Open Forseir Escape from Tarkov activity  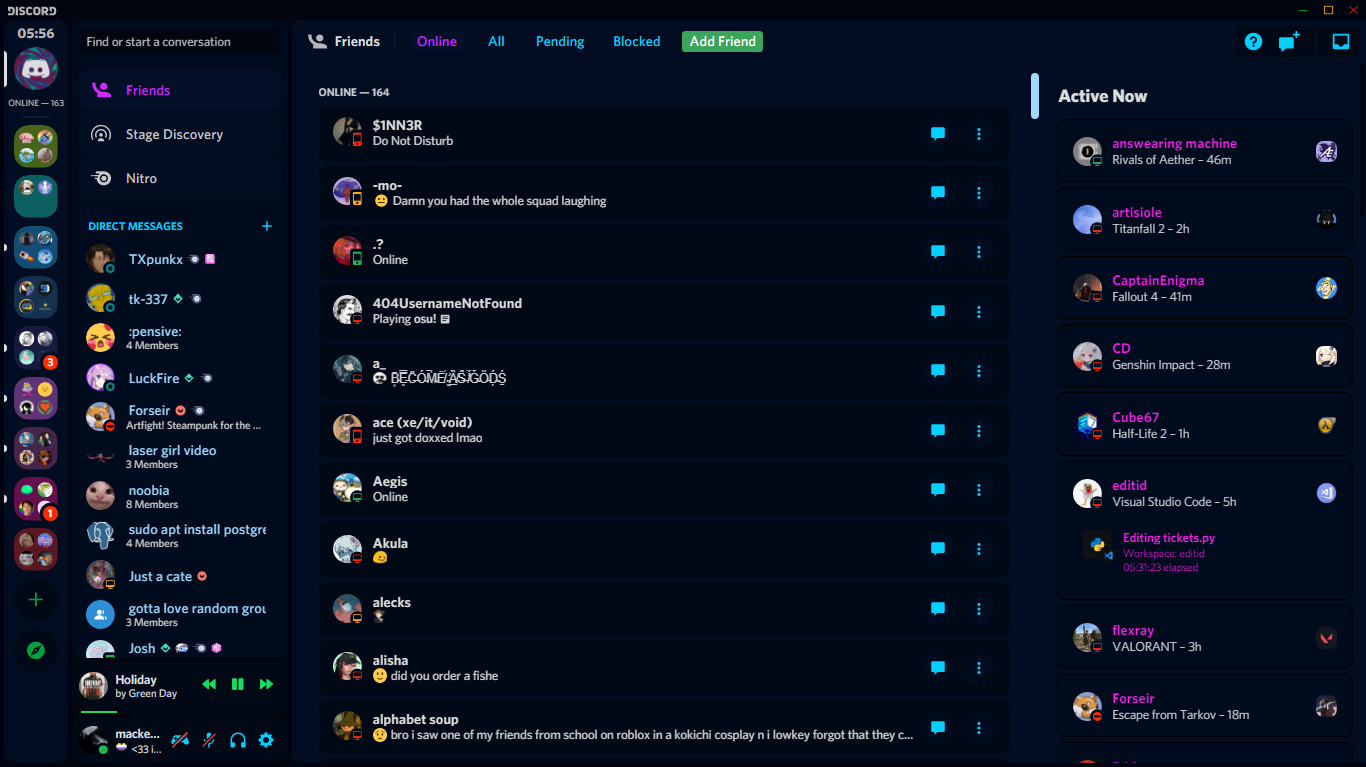coord(1204,706)
